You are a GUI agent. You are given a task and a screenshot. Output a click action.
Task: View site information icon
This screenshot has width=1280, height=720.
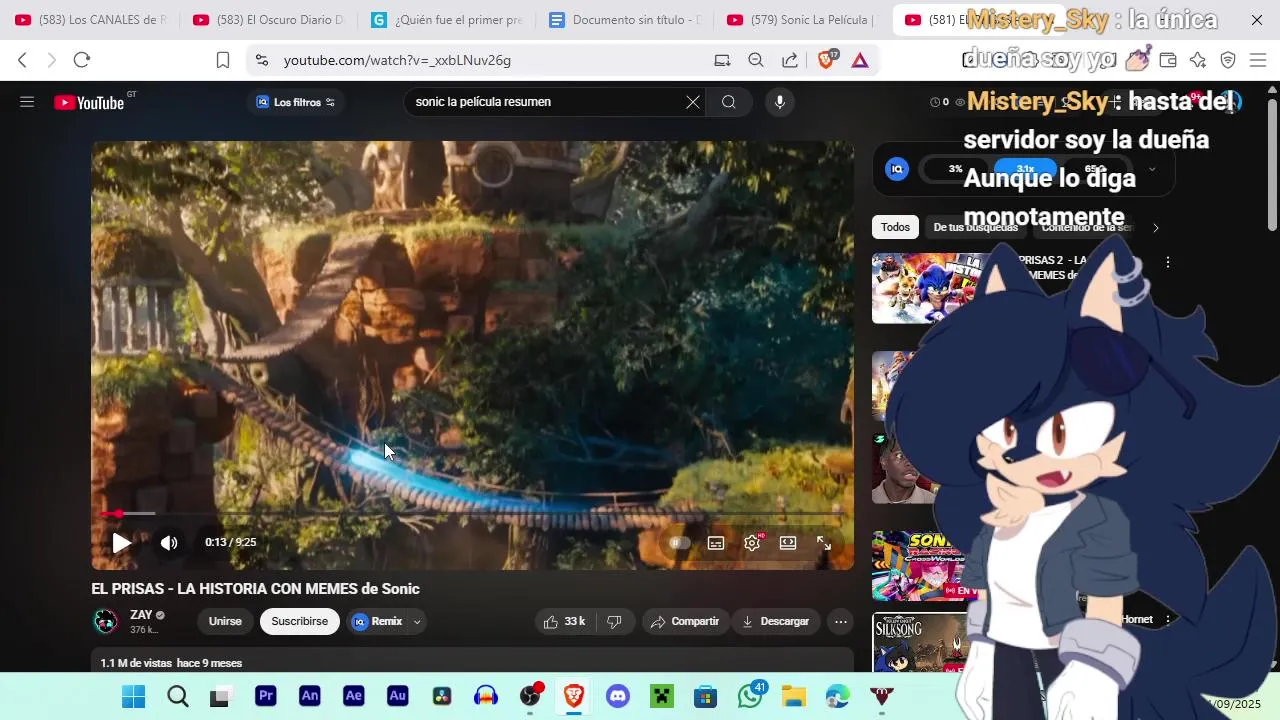click(x=261, y=60)
